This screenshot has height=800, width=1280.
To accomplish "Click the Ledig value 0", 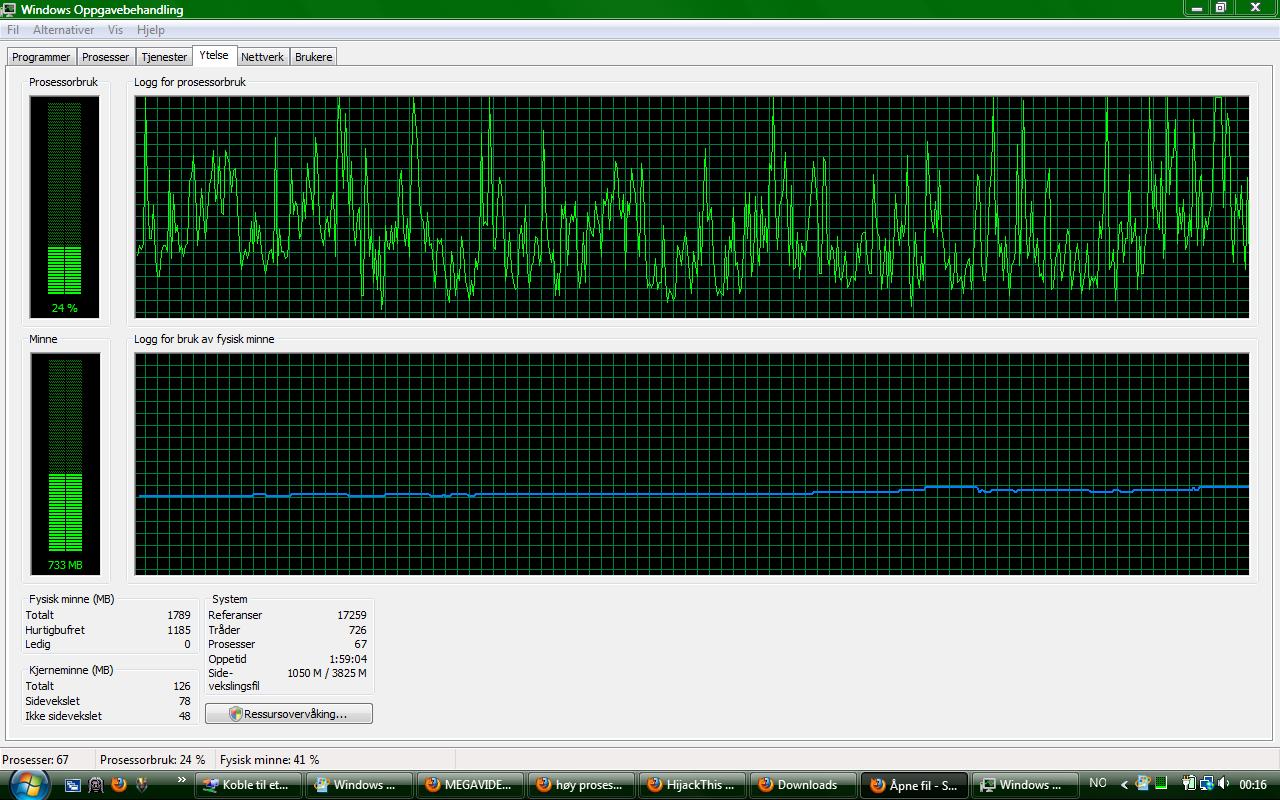I will click(x=187, y=645).
